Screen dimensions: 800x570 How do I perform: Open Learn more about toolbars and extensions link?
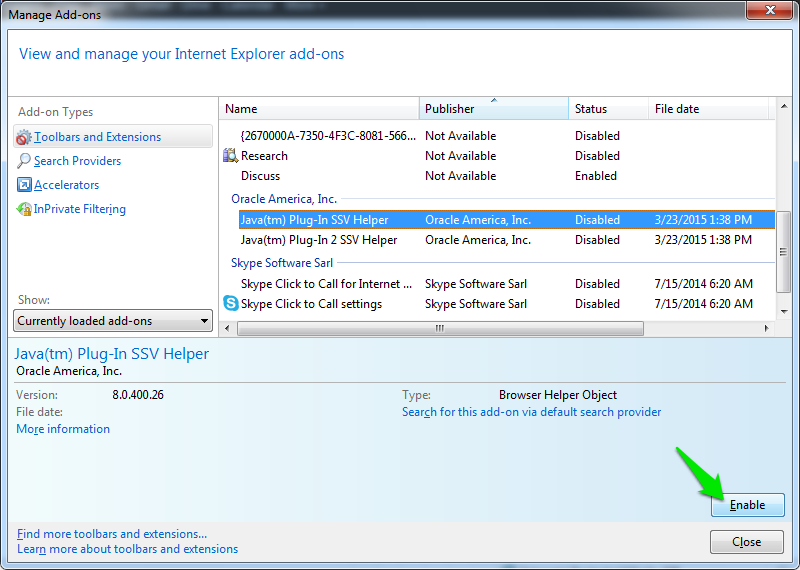click(128, 549)
